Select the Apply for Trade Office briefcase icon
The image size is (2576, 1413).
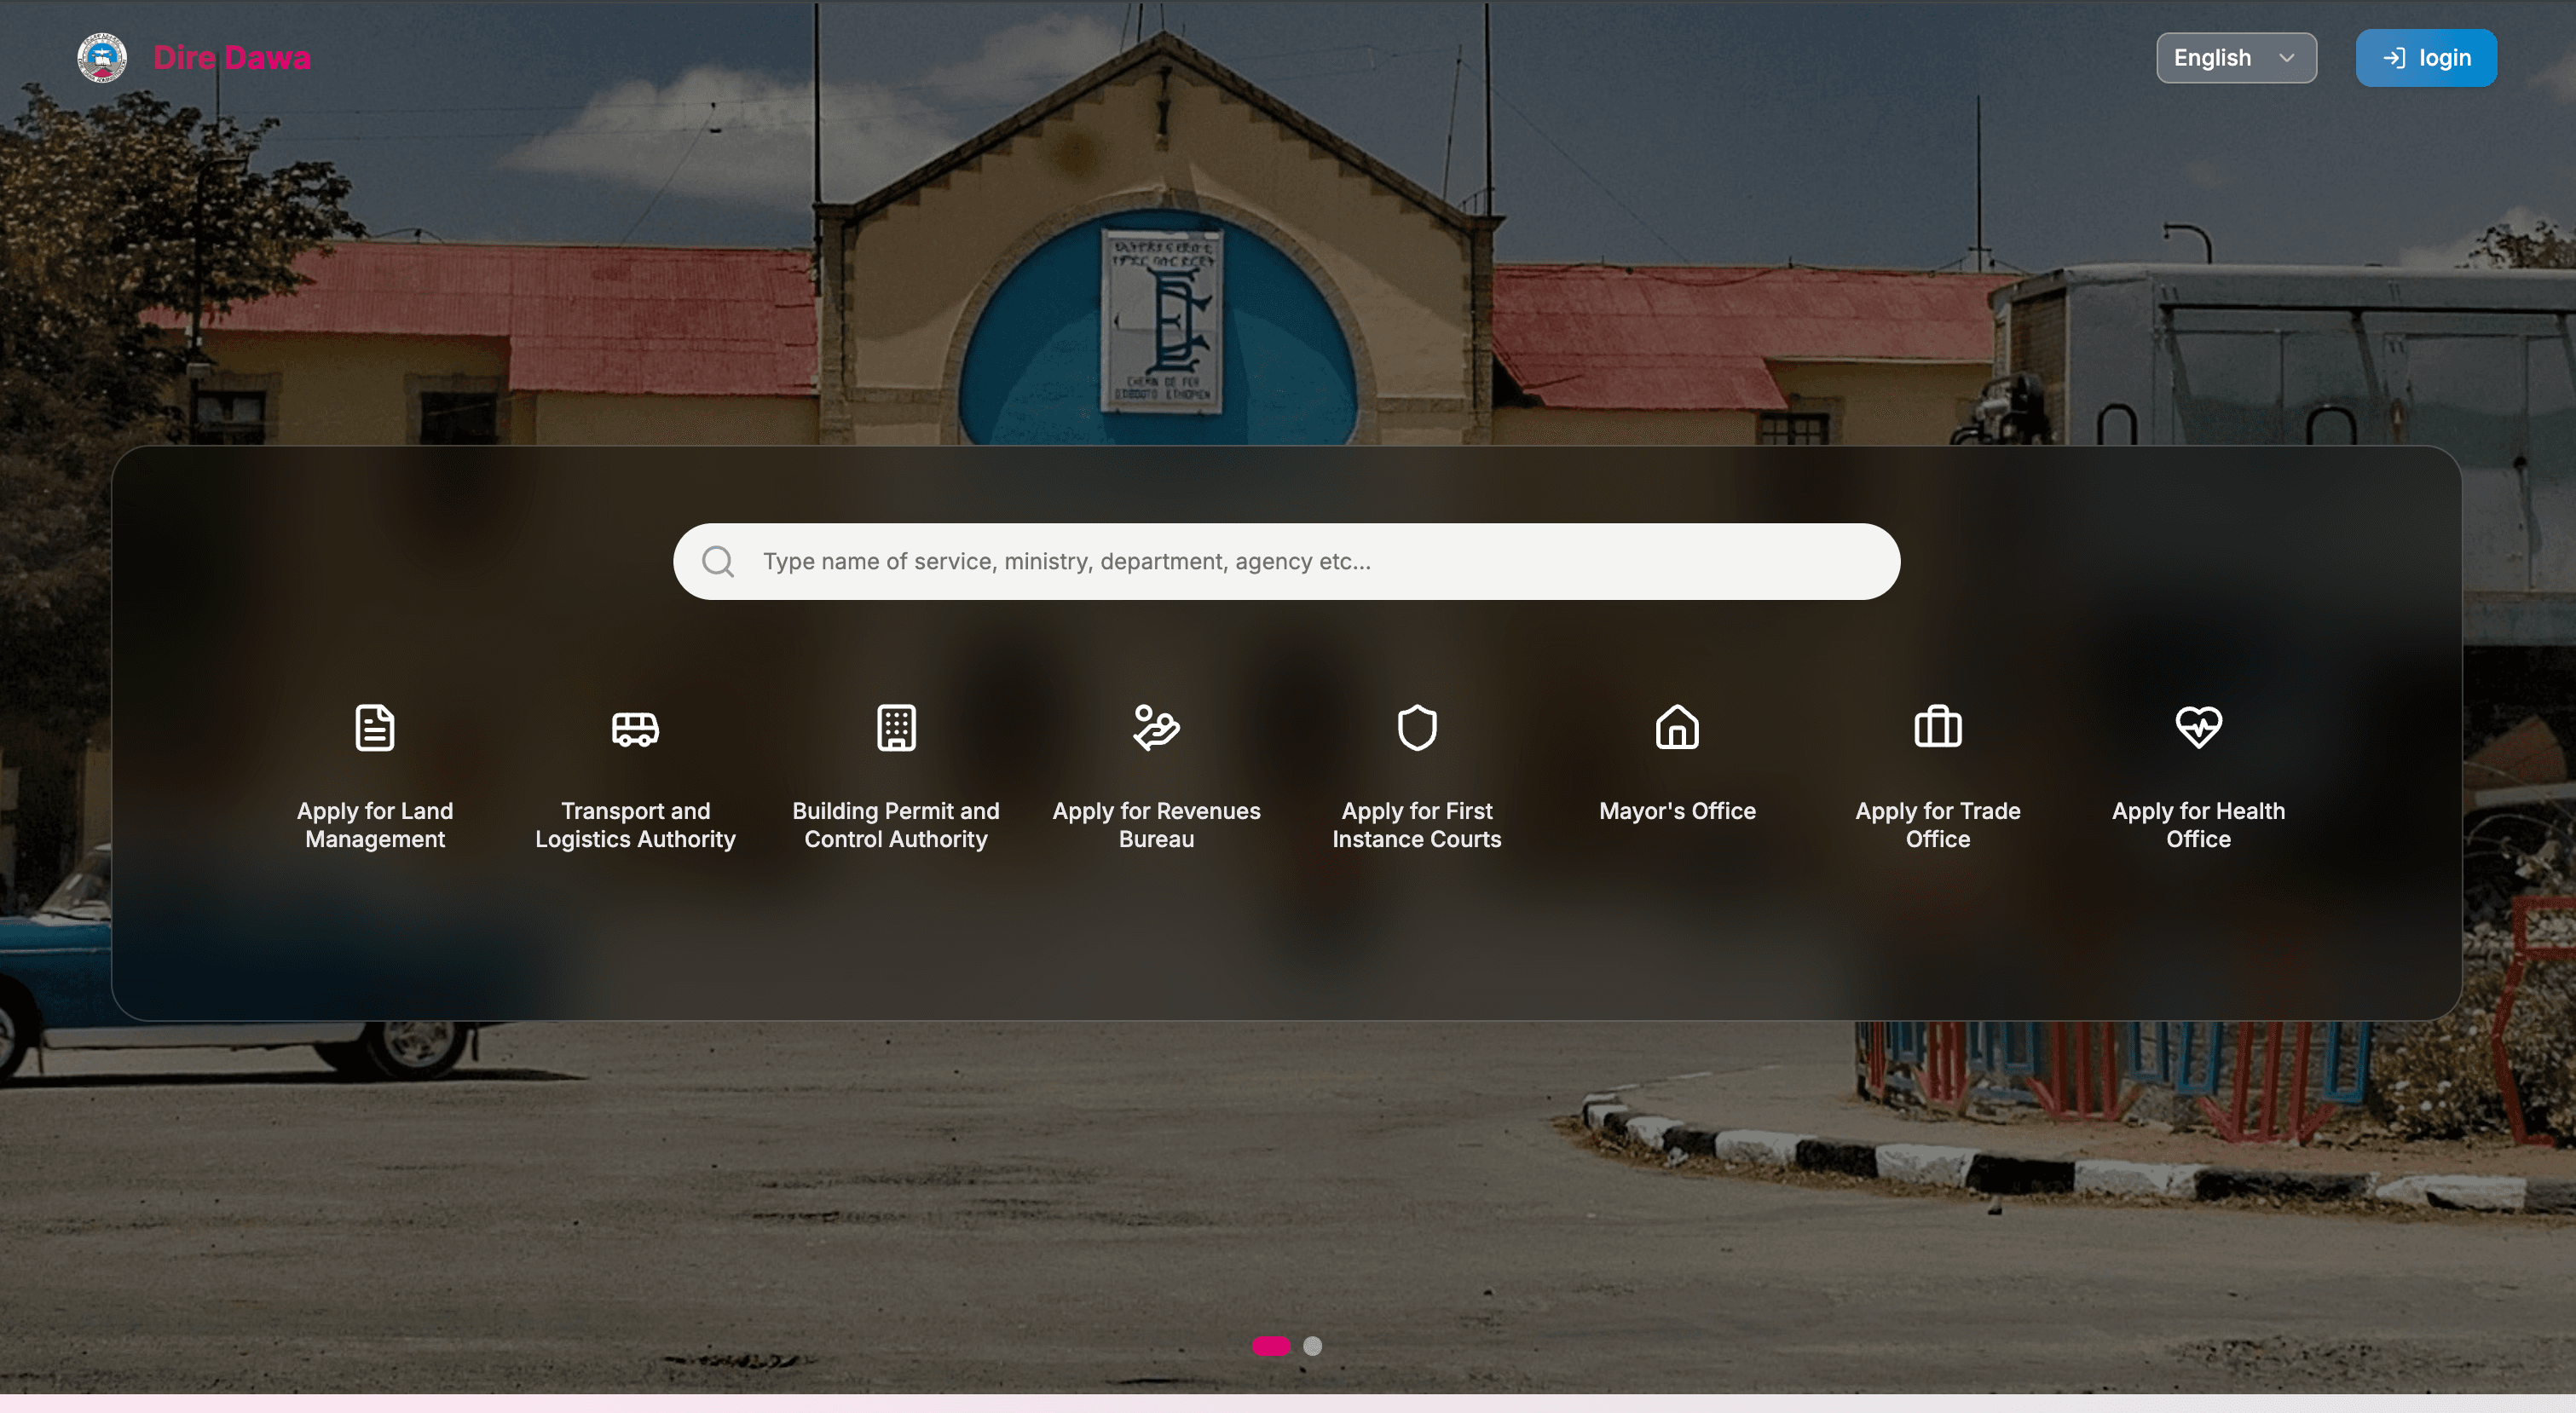(1937, 728)
